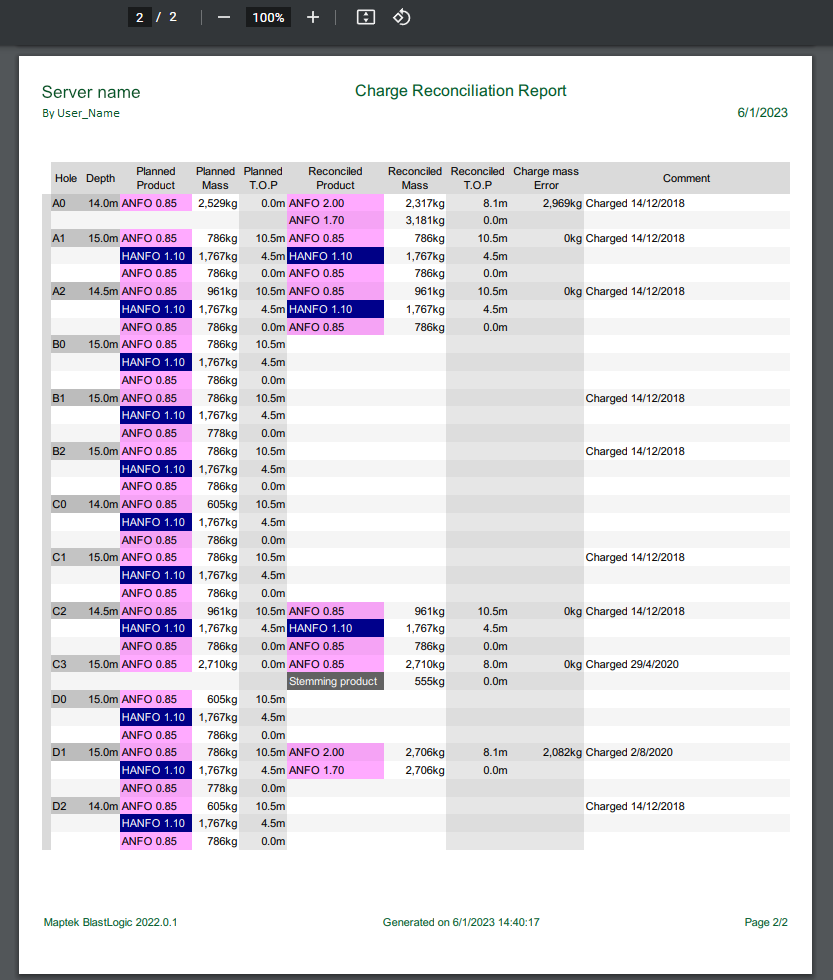Screen dimensions: 833x980
Task: Click the ANFO 2.00 reconciled cell for hole D1
Action: pos(336,752)
